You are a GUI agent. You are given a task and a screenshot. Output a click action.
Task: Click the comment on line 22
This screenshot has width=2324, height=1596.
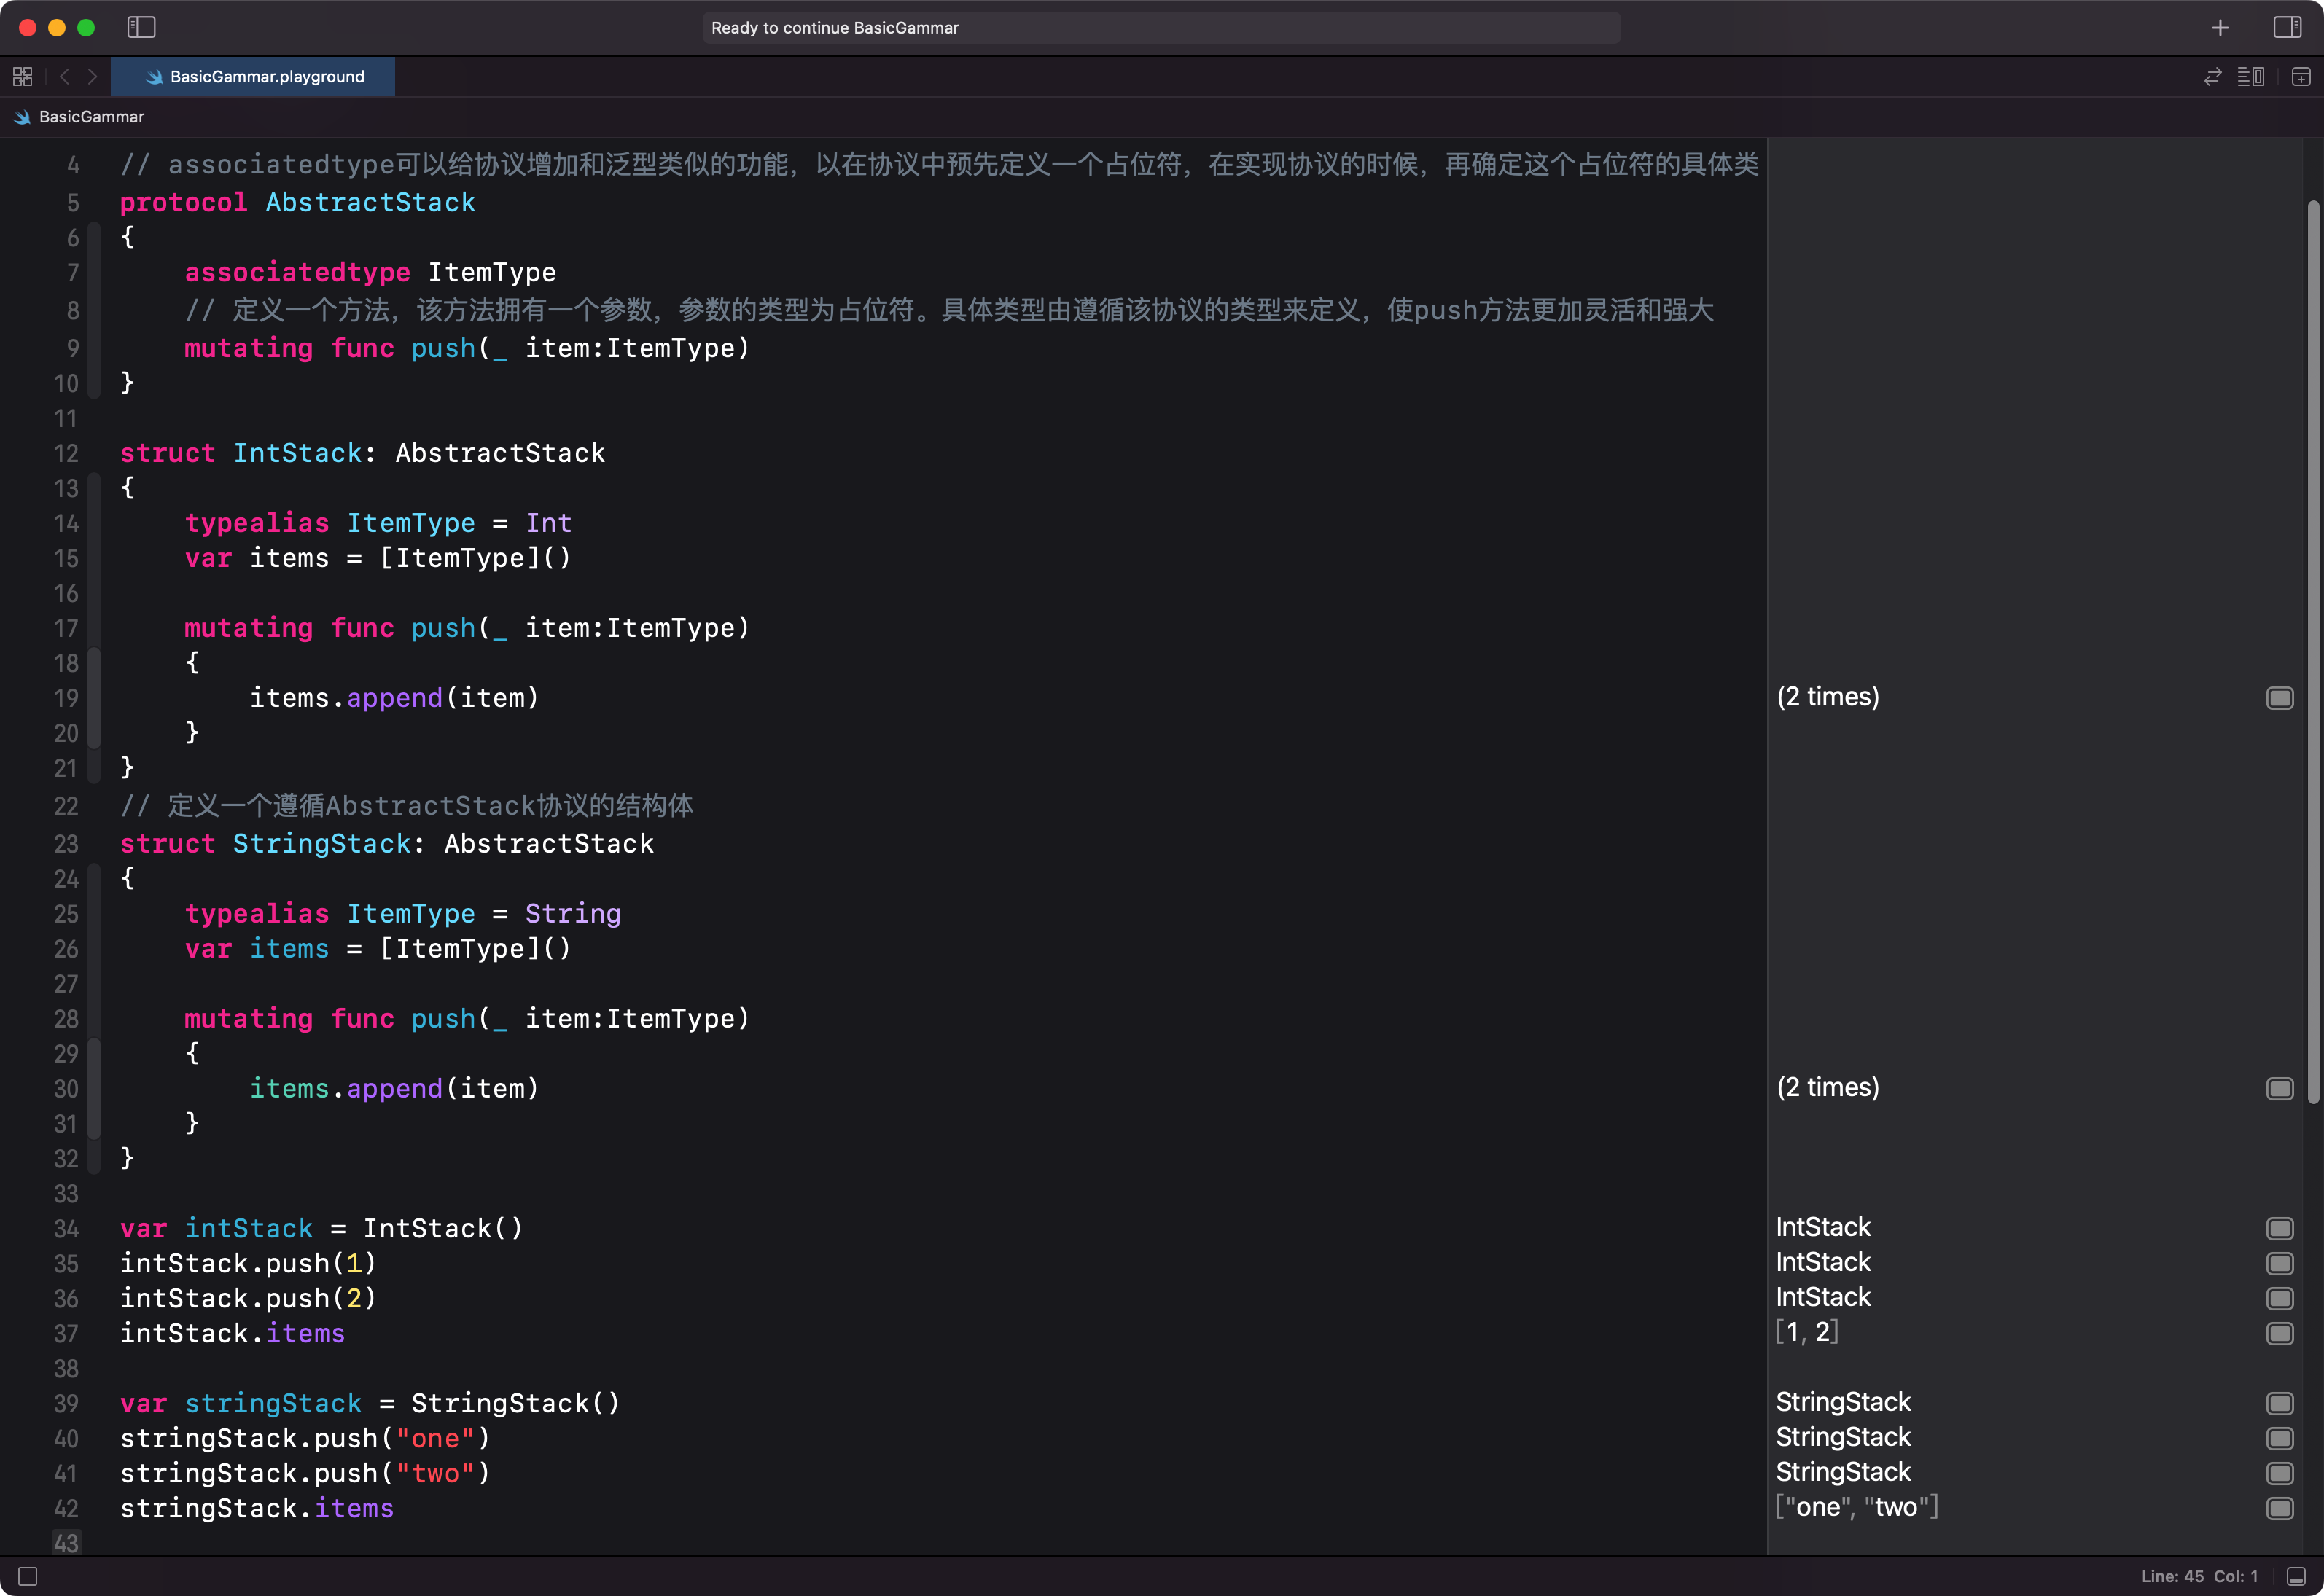click(406, 806)
